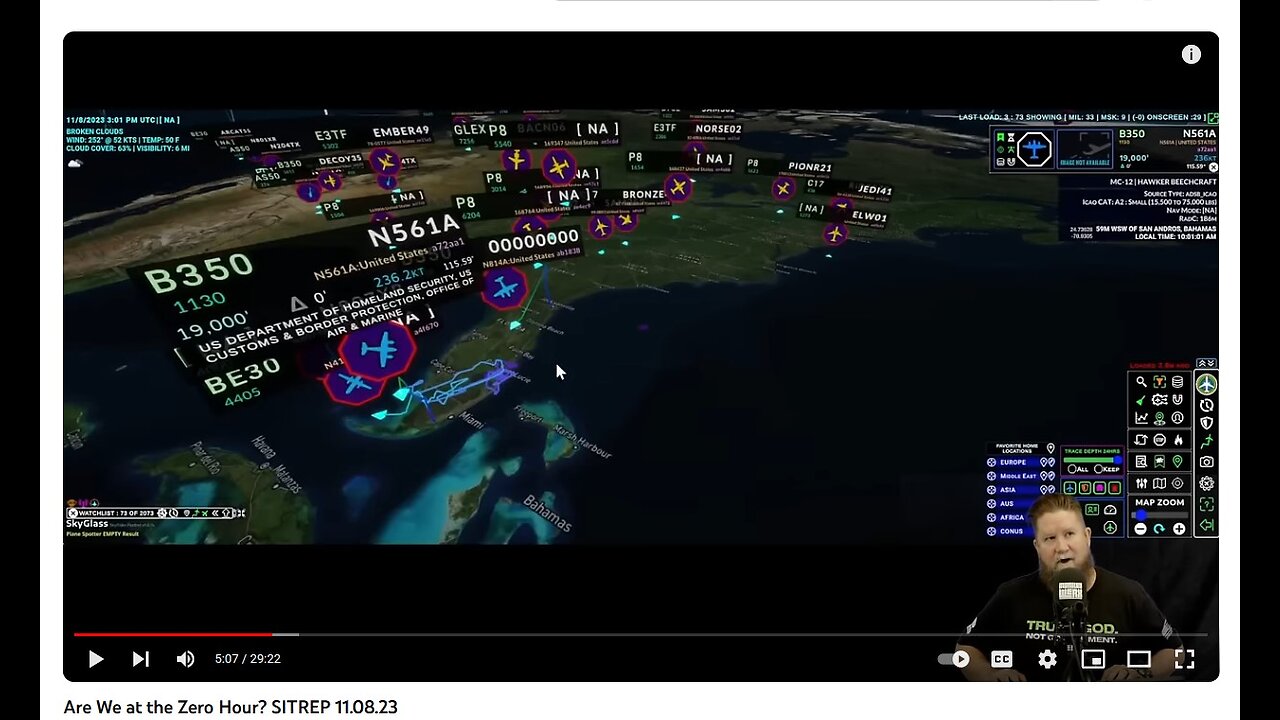Select the EUROPE favorite location
The image size is (1280, 720).
1013,462
